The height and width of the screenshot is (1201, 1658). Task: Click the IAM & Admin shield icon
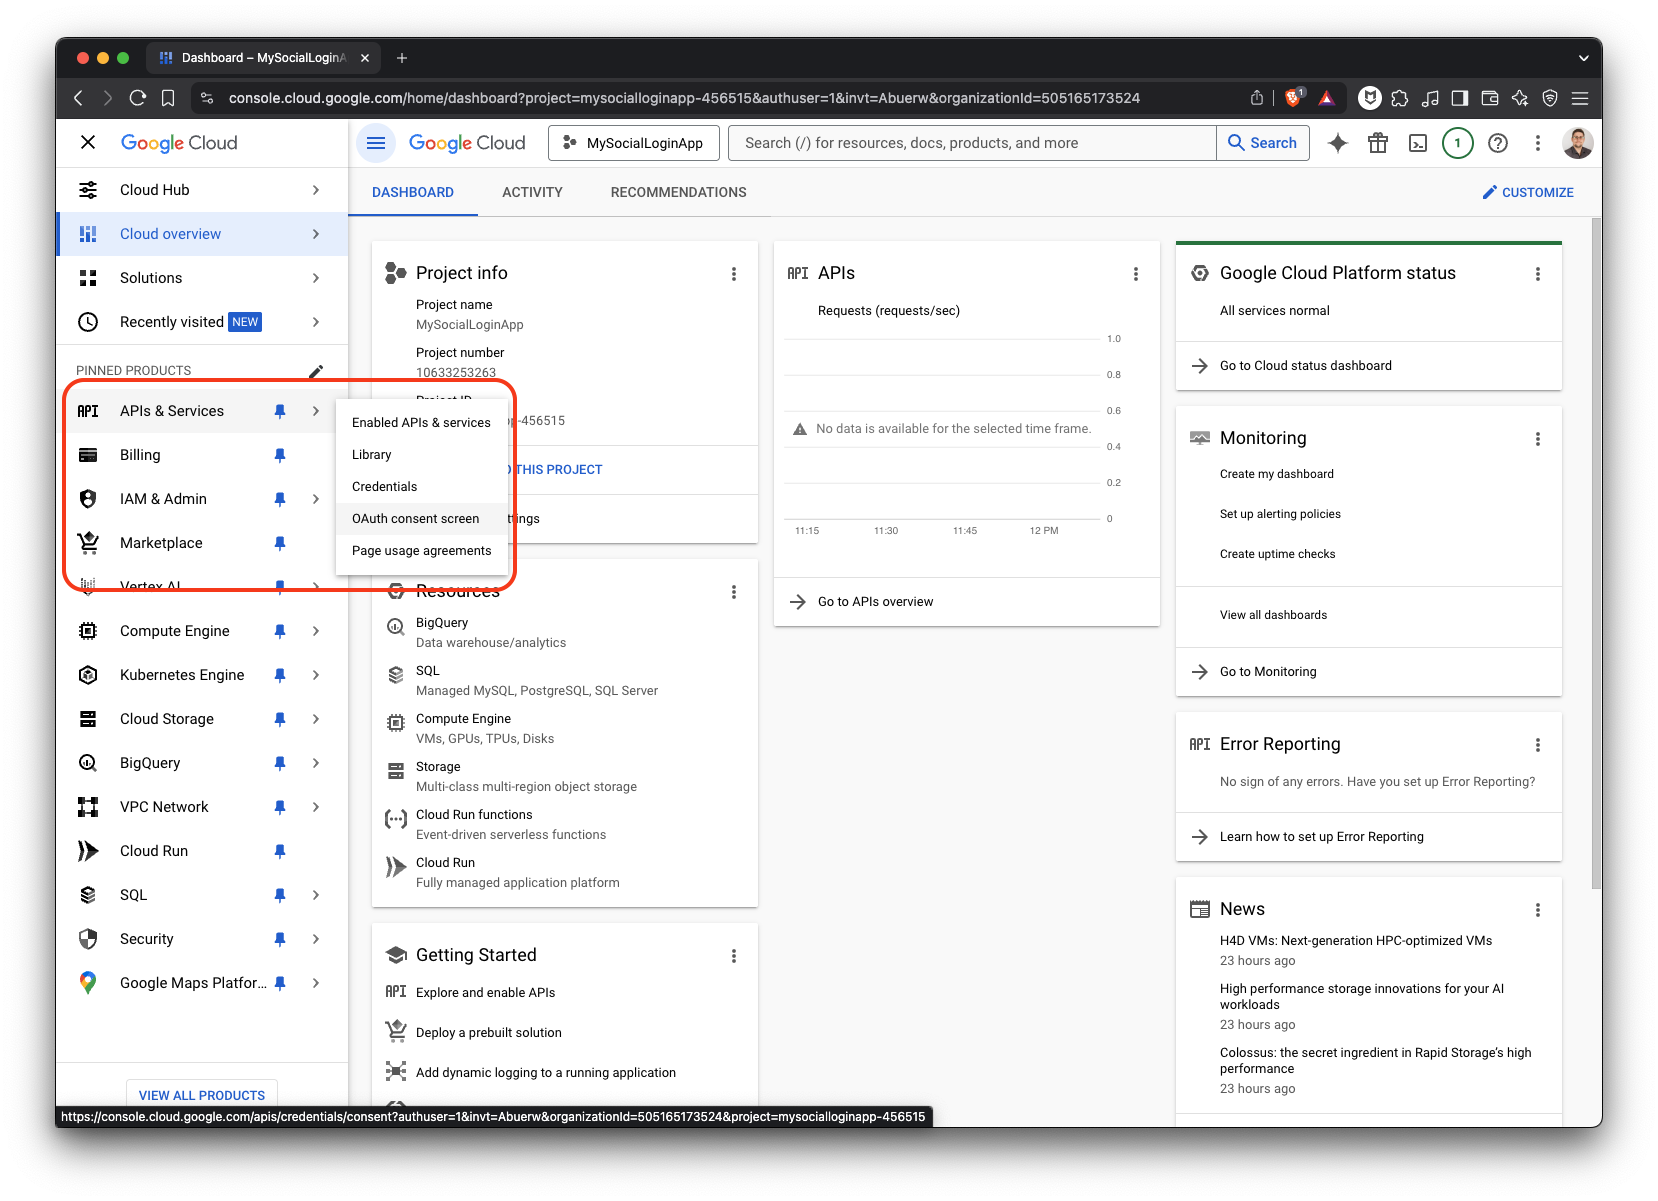(88, 499)
